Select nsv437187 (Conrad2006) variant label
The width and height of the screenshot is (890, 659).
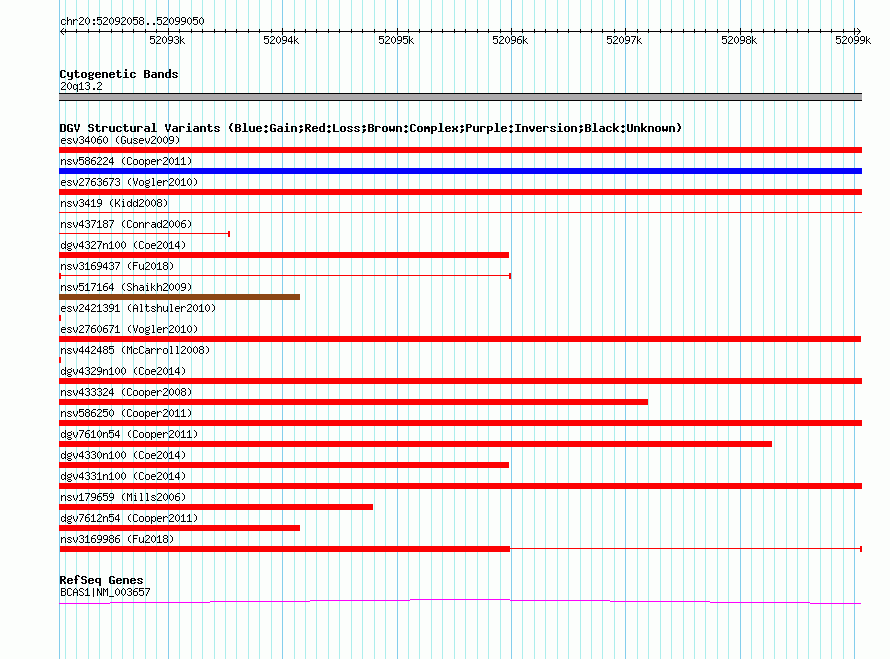pos(126,224)
